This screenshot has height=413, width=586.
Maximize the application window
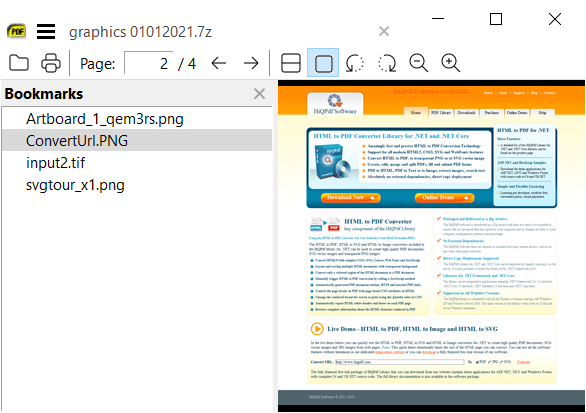point(496,19)
